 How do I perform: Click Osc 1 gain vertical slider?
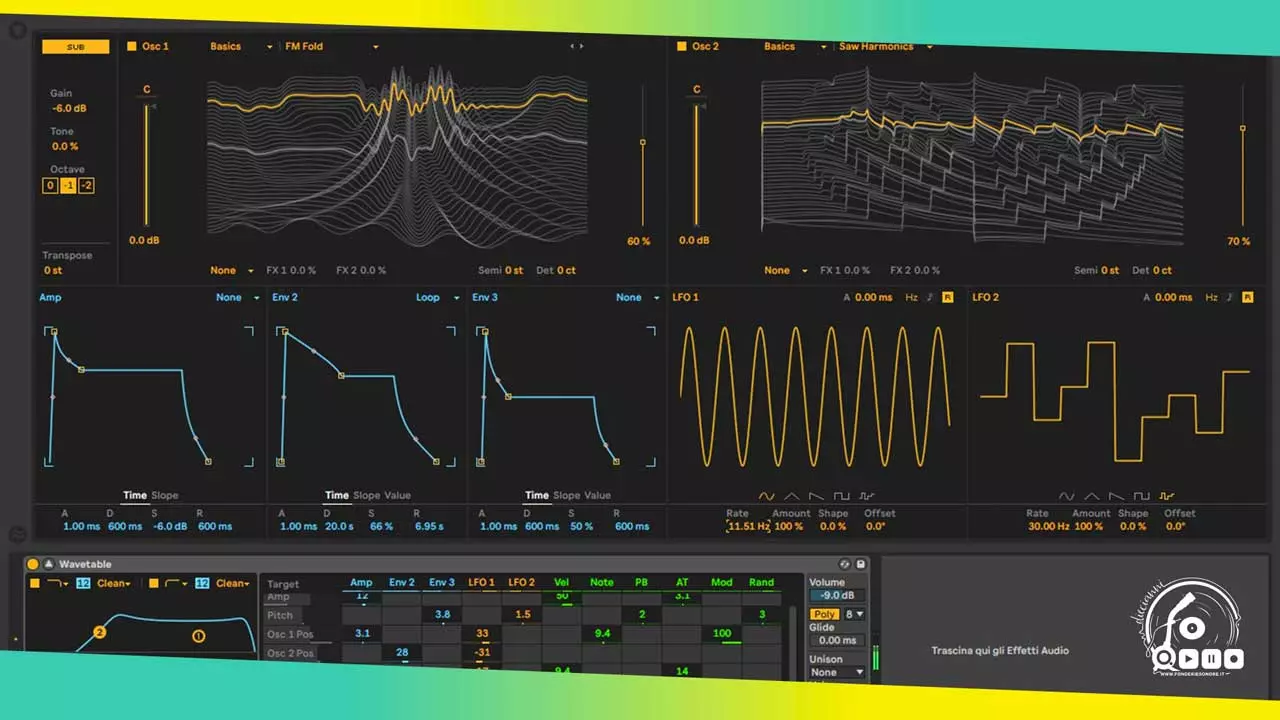pyautogui.click(x=147, y=164)
